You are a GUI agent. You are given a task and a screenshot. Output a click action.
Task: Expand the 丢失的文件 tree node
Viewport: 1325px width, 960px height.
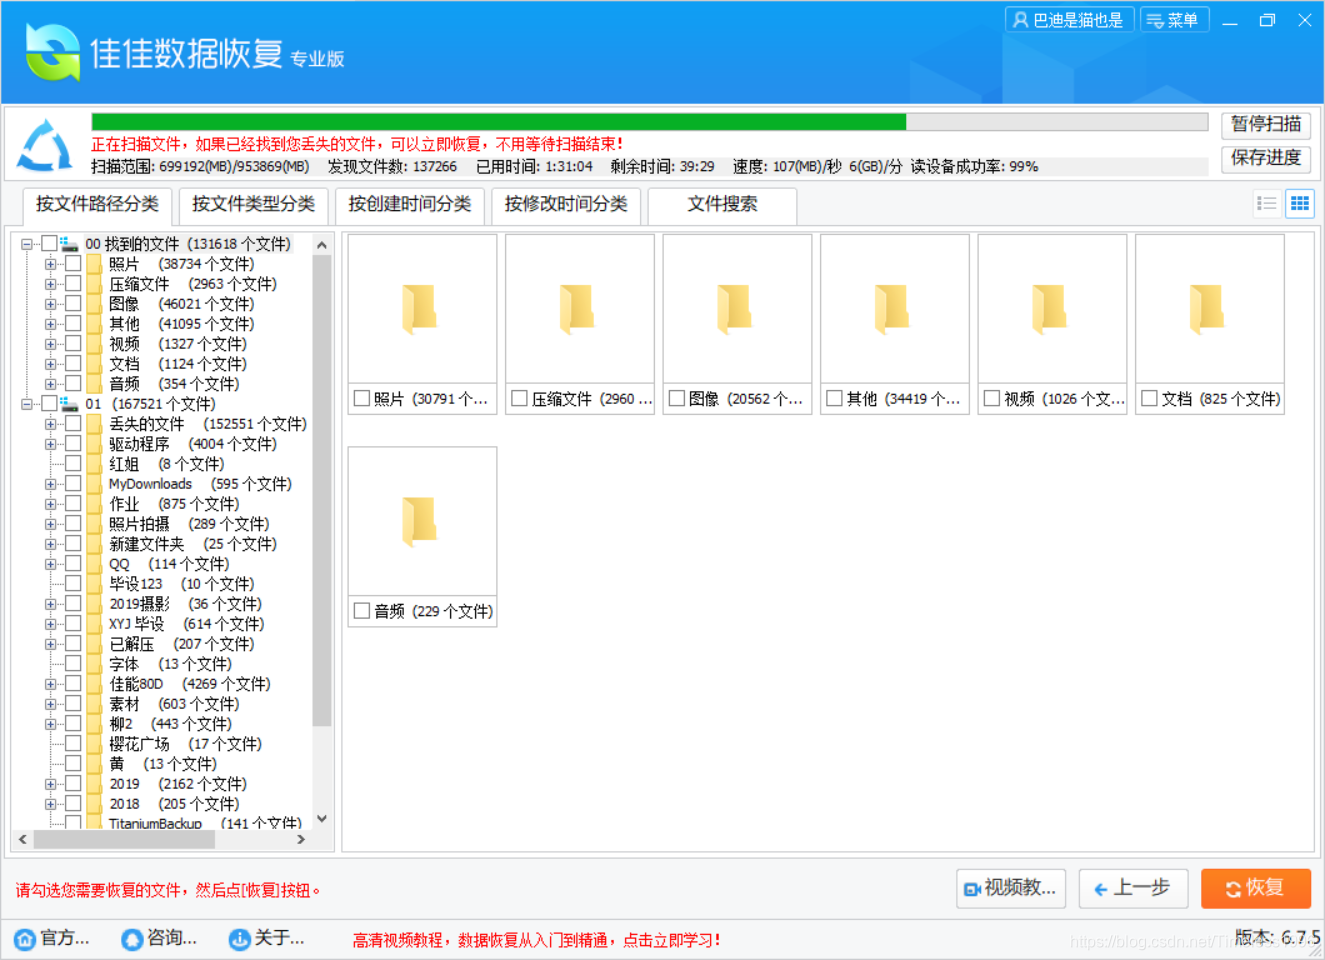tap(50, 423)
